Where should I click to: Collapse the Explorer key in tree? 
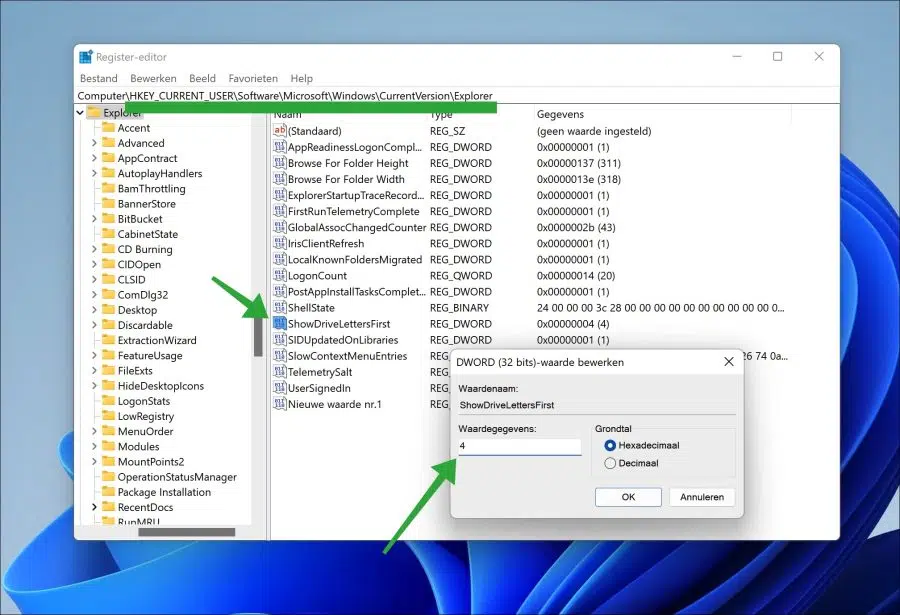[x=80, y=113]
